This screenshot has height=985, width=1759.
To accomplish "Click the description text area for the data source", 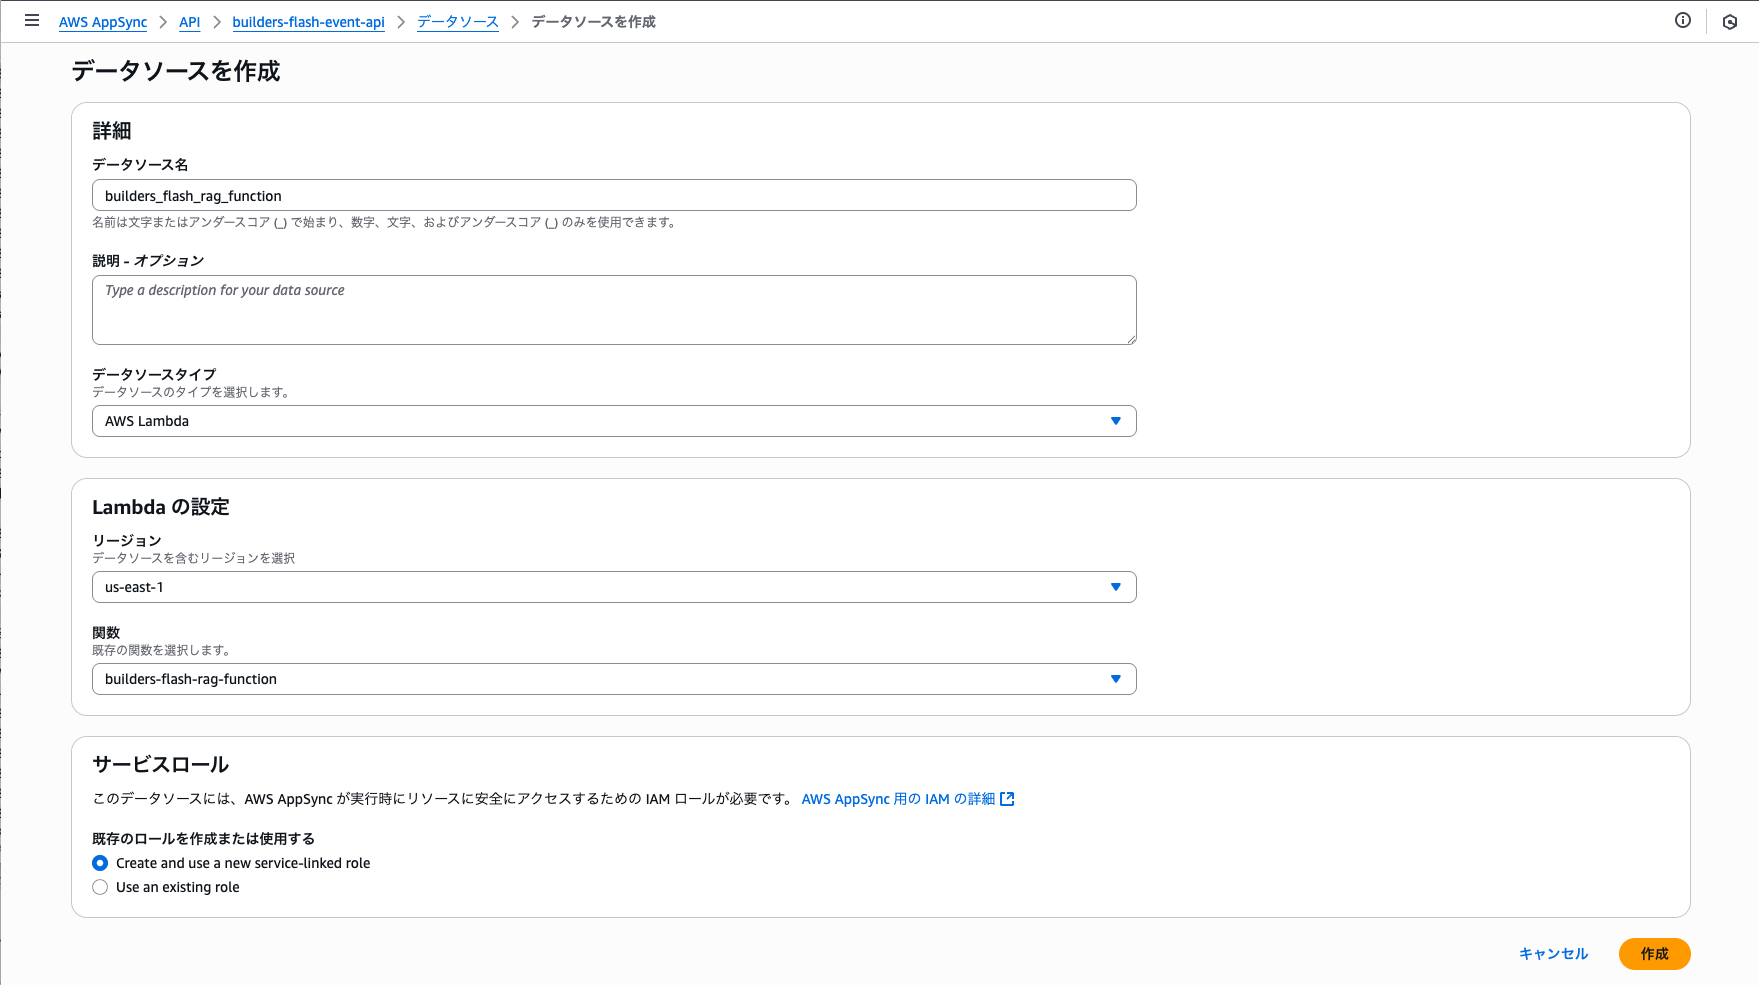I will click(613, 310).
